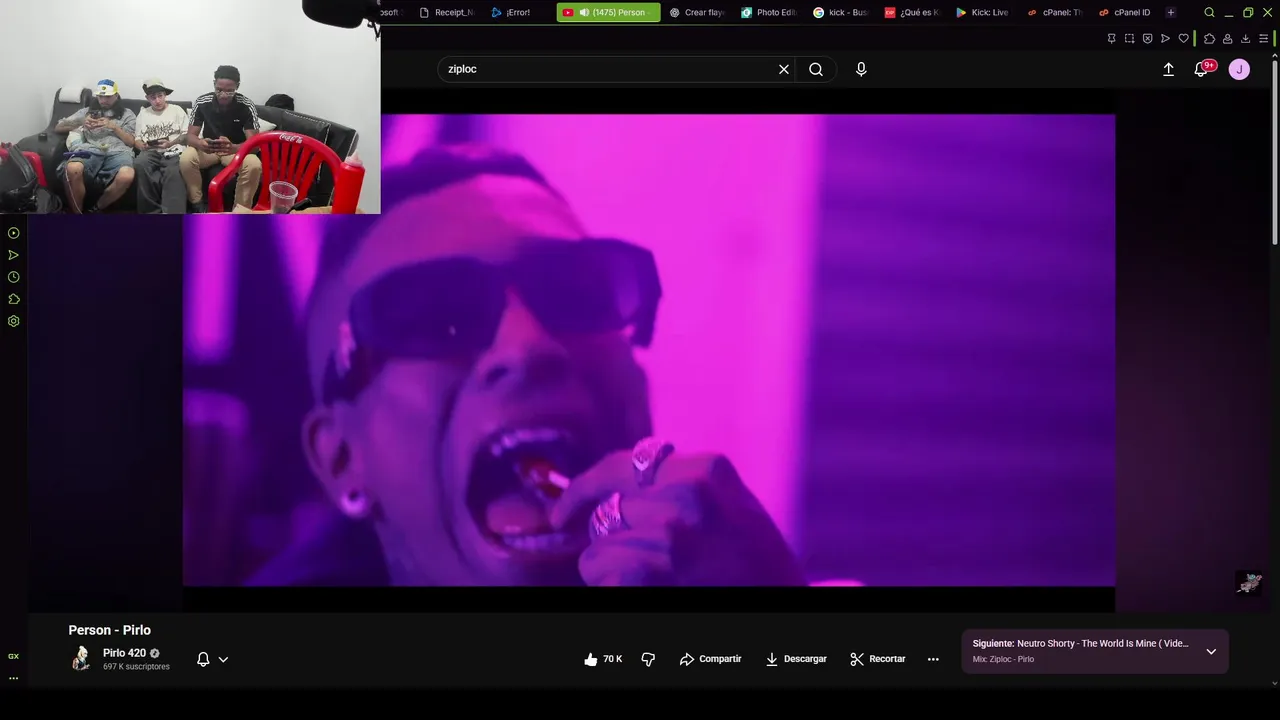1280x720 pixels.
Task: Click the Recortar button
Action: pyautogui.click(x=878, y=659)
